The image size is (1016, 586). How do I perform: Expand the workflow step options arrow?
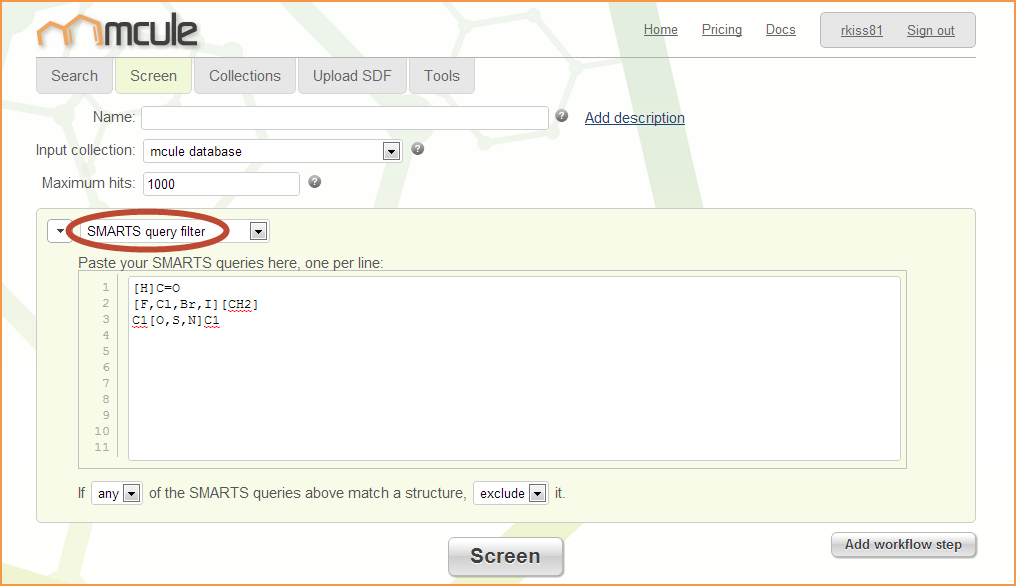coord(60,231)
